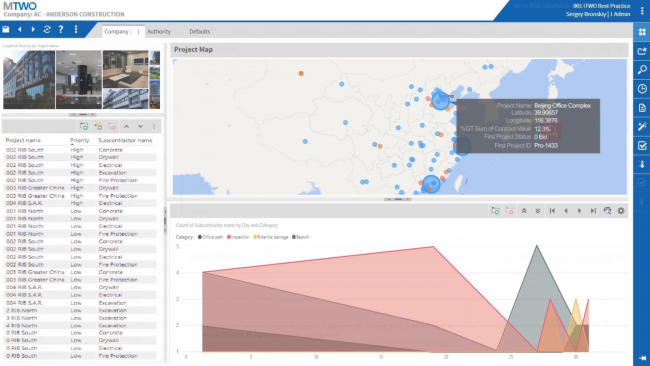650x366 pixels.
Task: Select the SMART 3D LAB building photo
Action: point(29,80)
